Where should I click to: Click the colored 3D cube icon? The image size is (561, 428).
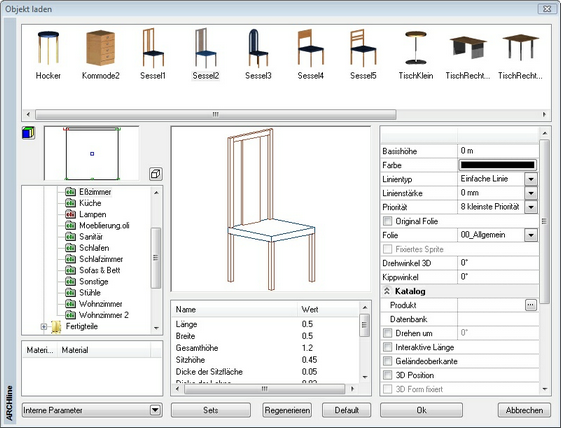pos(28,133)
